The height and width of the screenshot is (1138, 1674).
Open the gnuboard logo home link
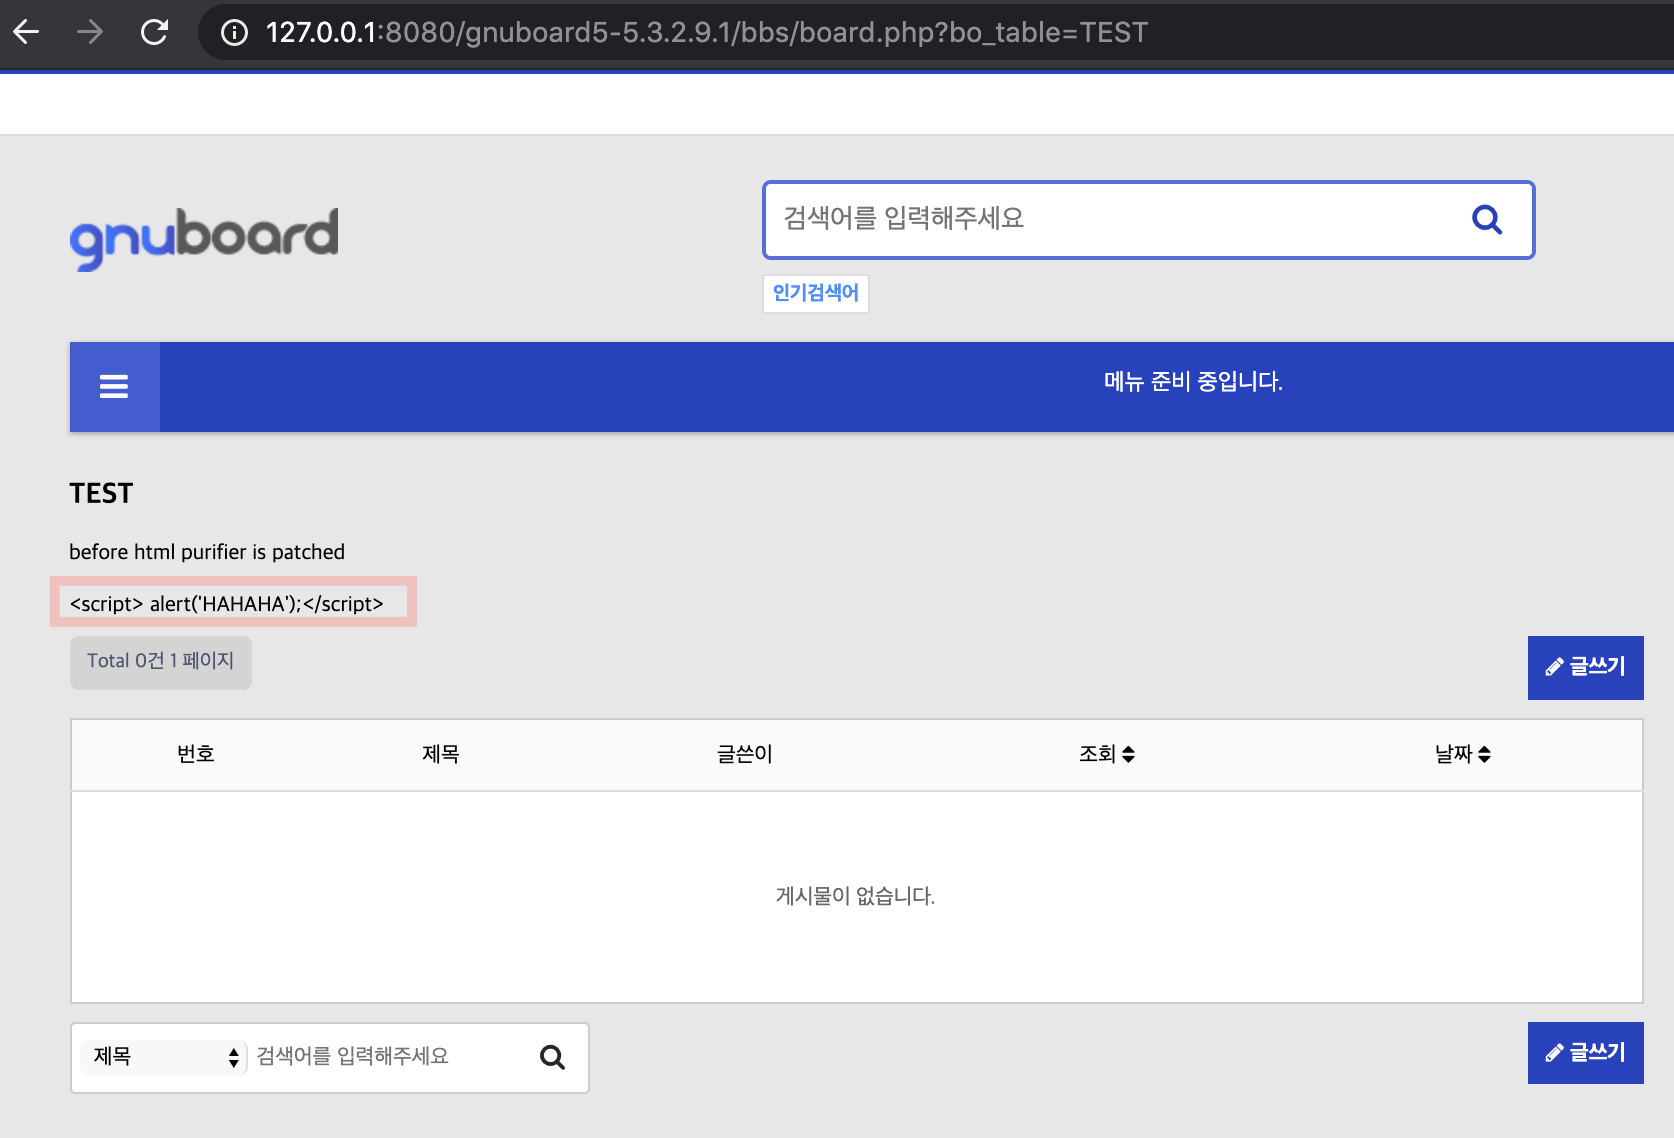pos(204,238)
